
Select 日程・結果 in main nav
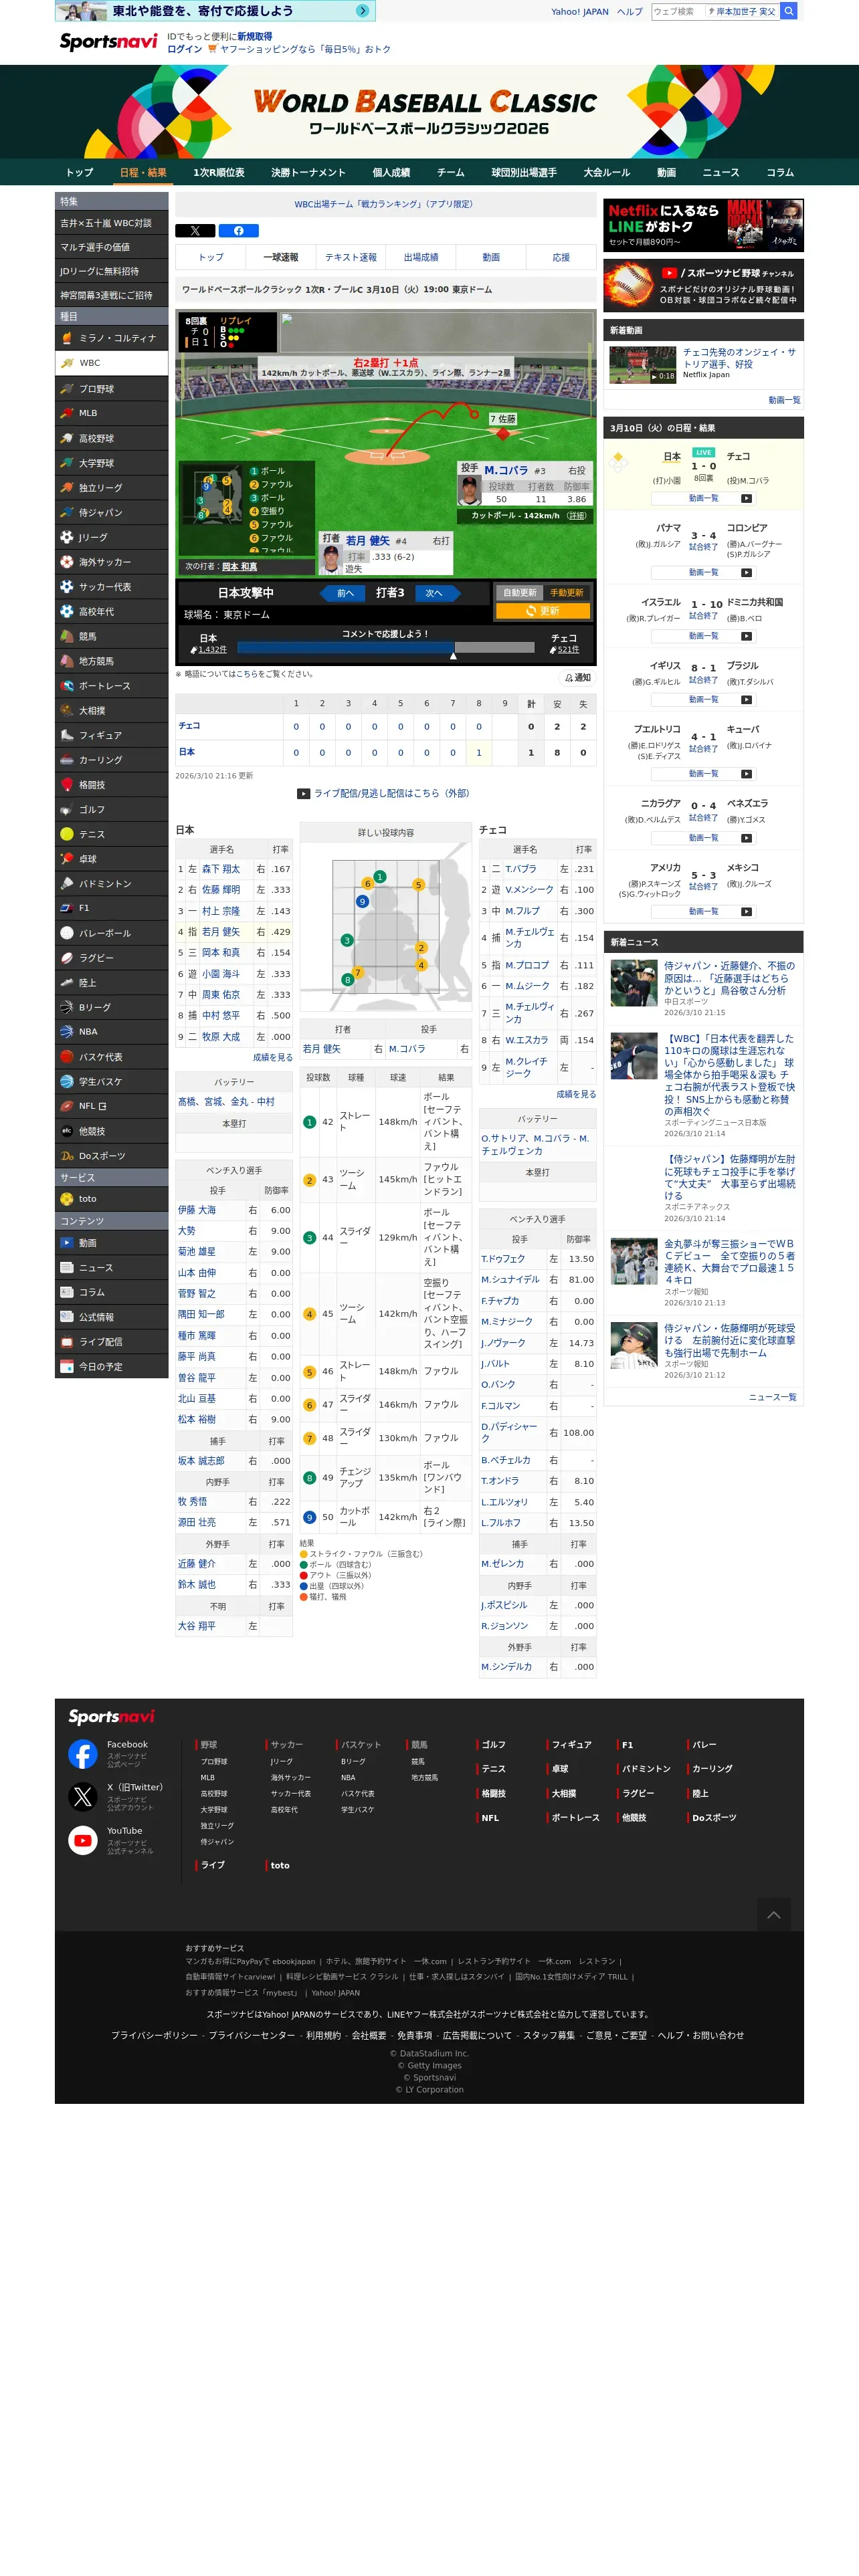143,172
